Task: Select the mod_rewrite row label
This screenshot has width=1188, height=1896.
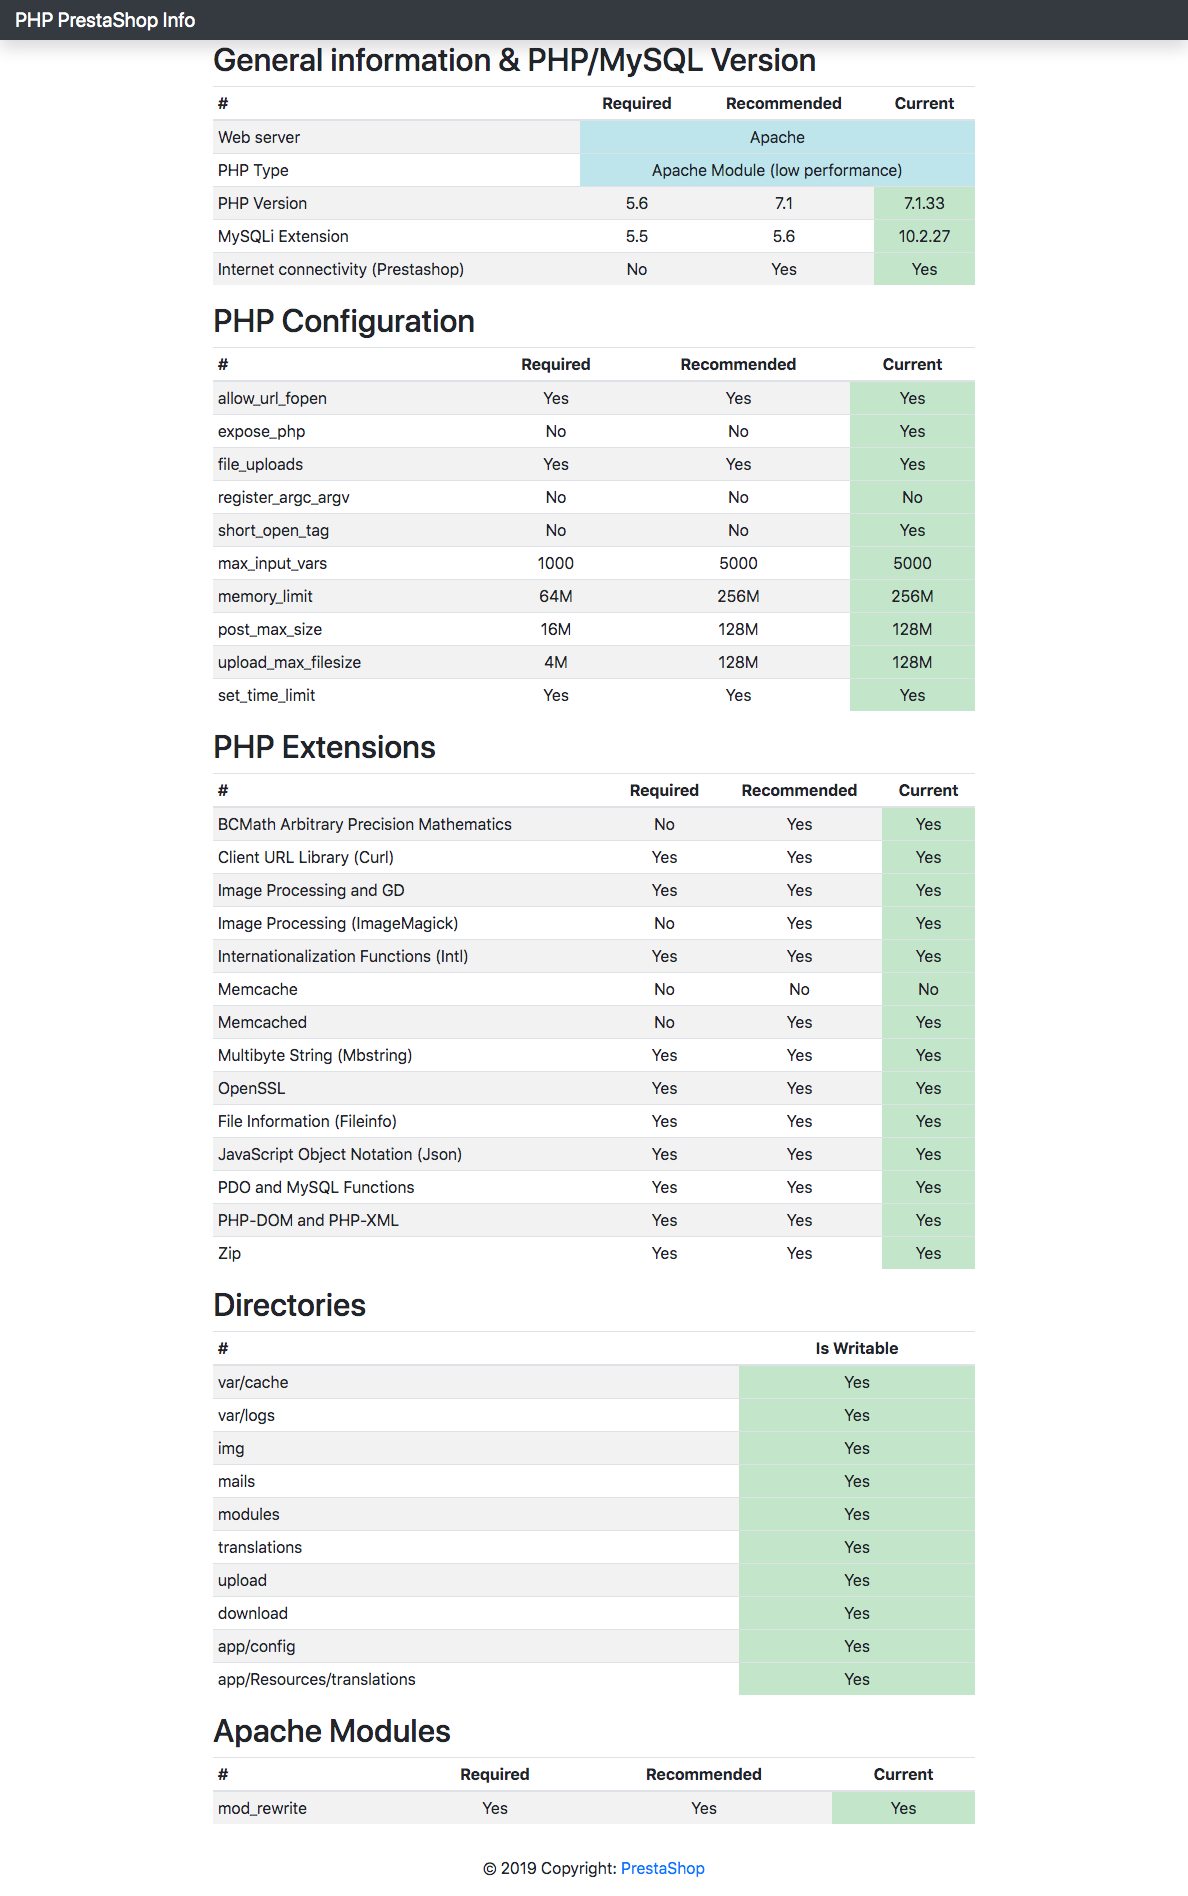Action: click(x=262, y=1808)
